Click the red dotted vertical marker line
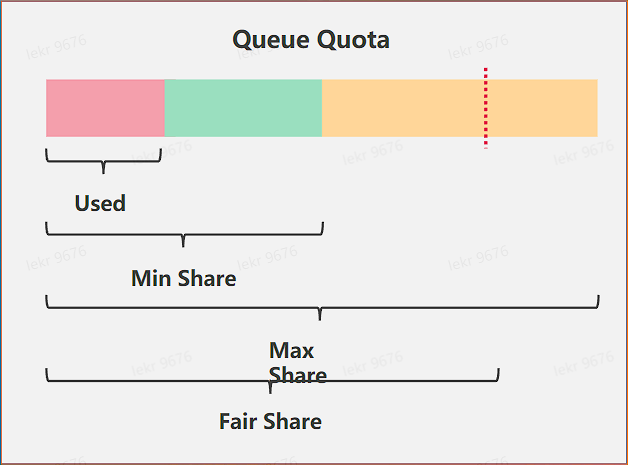This screenshot has height=465, width=628. tap(486, 107)
